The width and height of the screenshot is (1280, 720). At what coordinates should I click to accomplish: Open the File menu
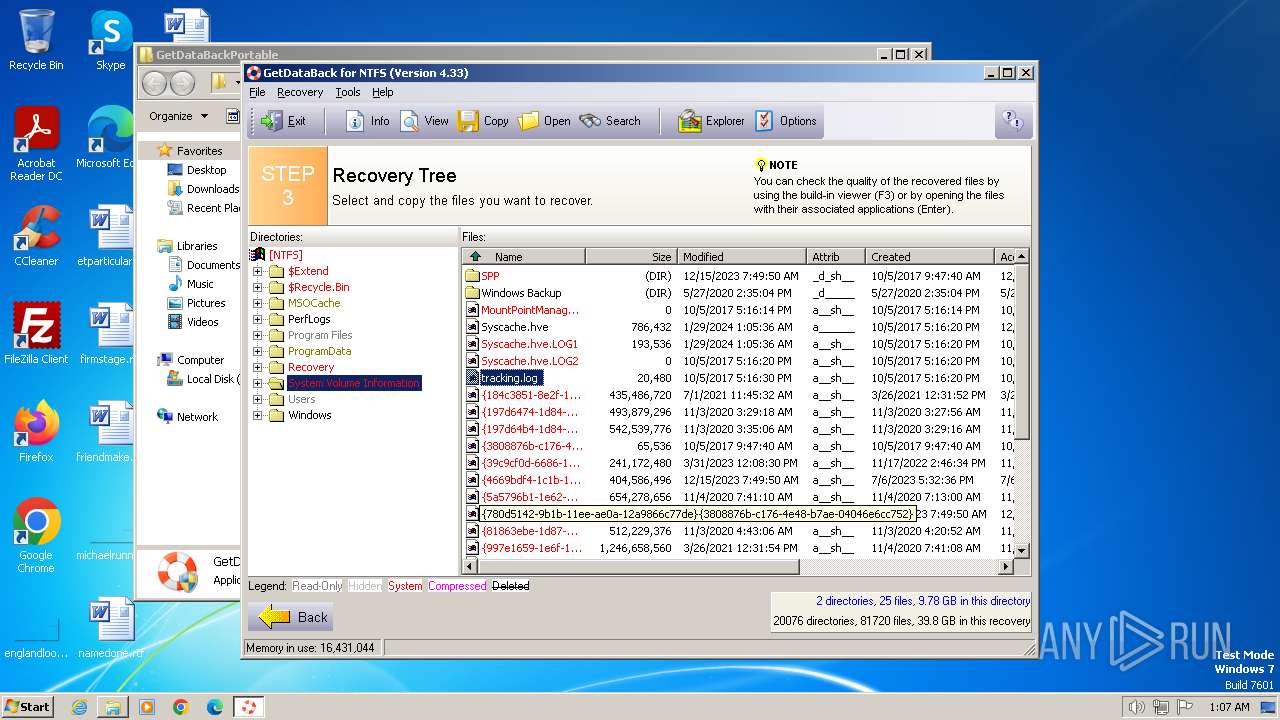click(x=257, y=92)
